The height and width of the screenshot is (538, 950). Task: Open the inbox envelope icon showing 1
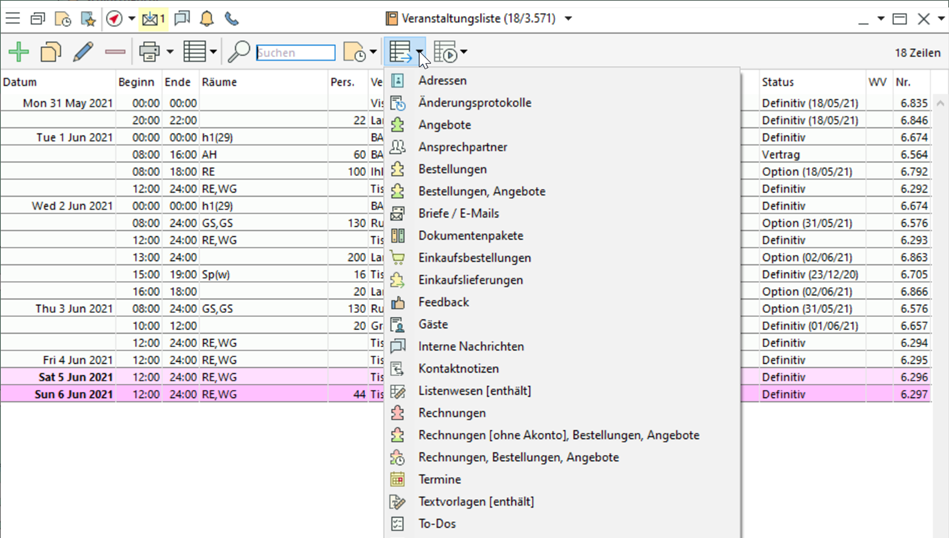click(152, 18)
